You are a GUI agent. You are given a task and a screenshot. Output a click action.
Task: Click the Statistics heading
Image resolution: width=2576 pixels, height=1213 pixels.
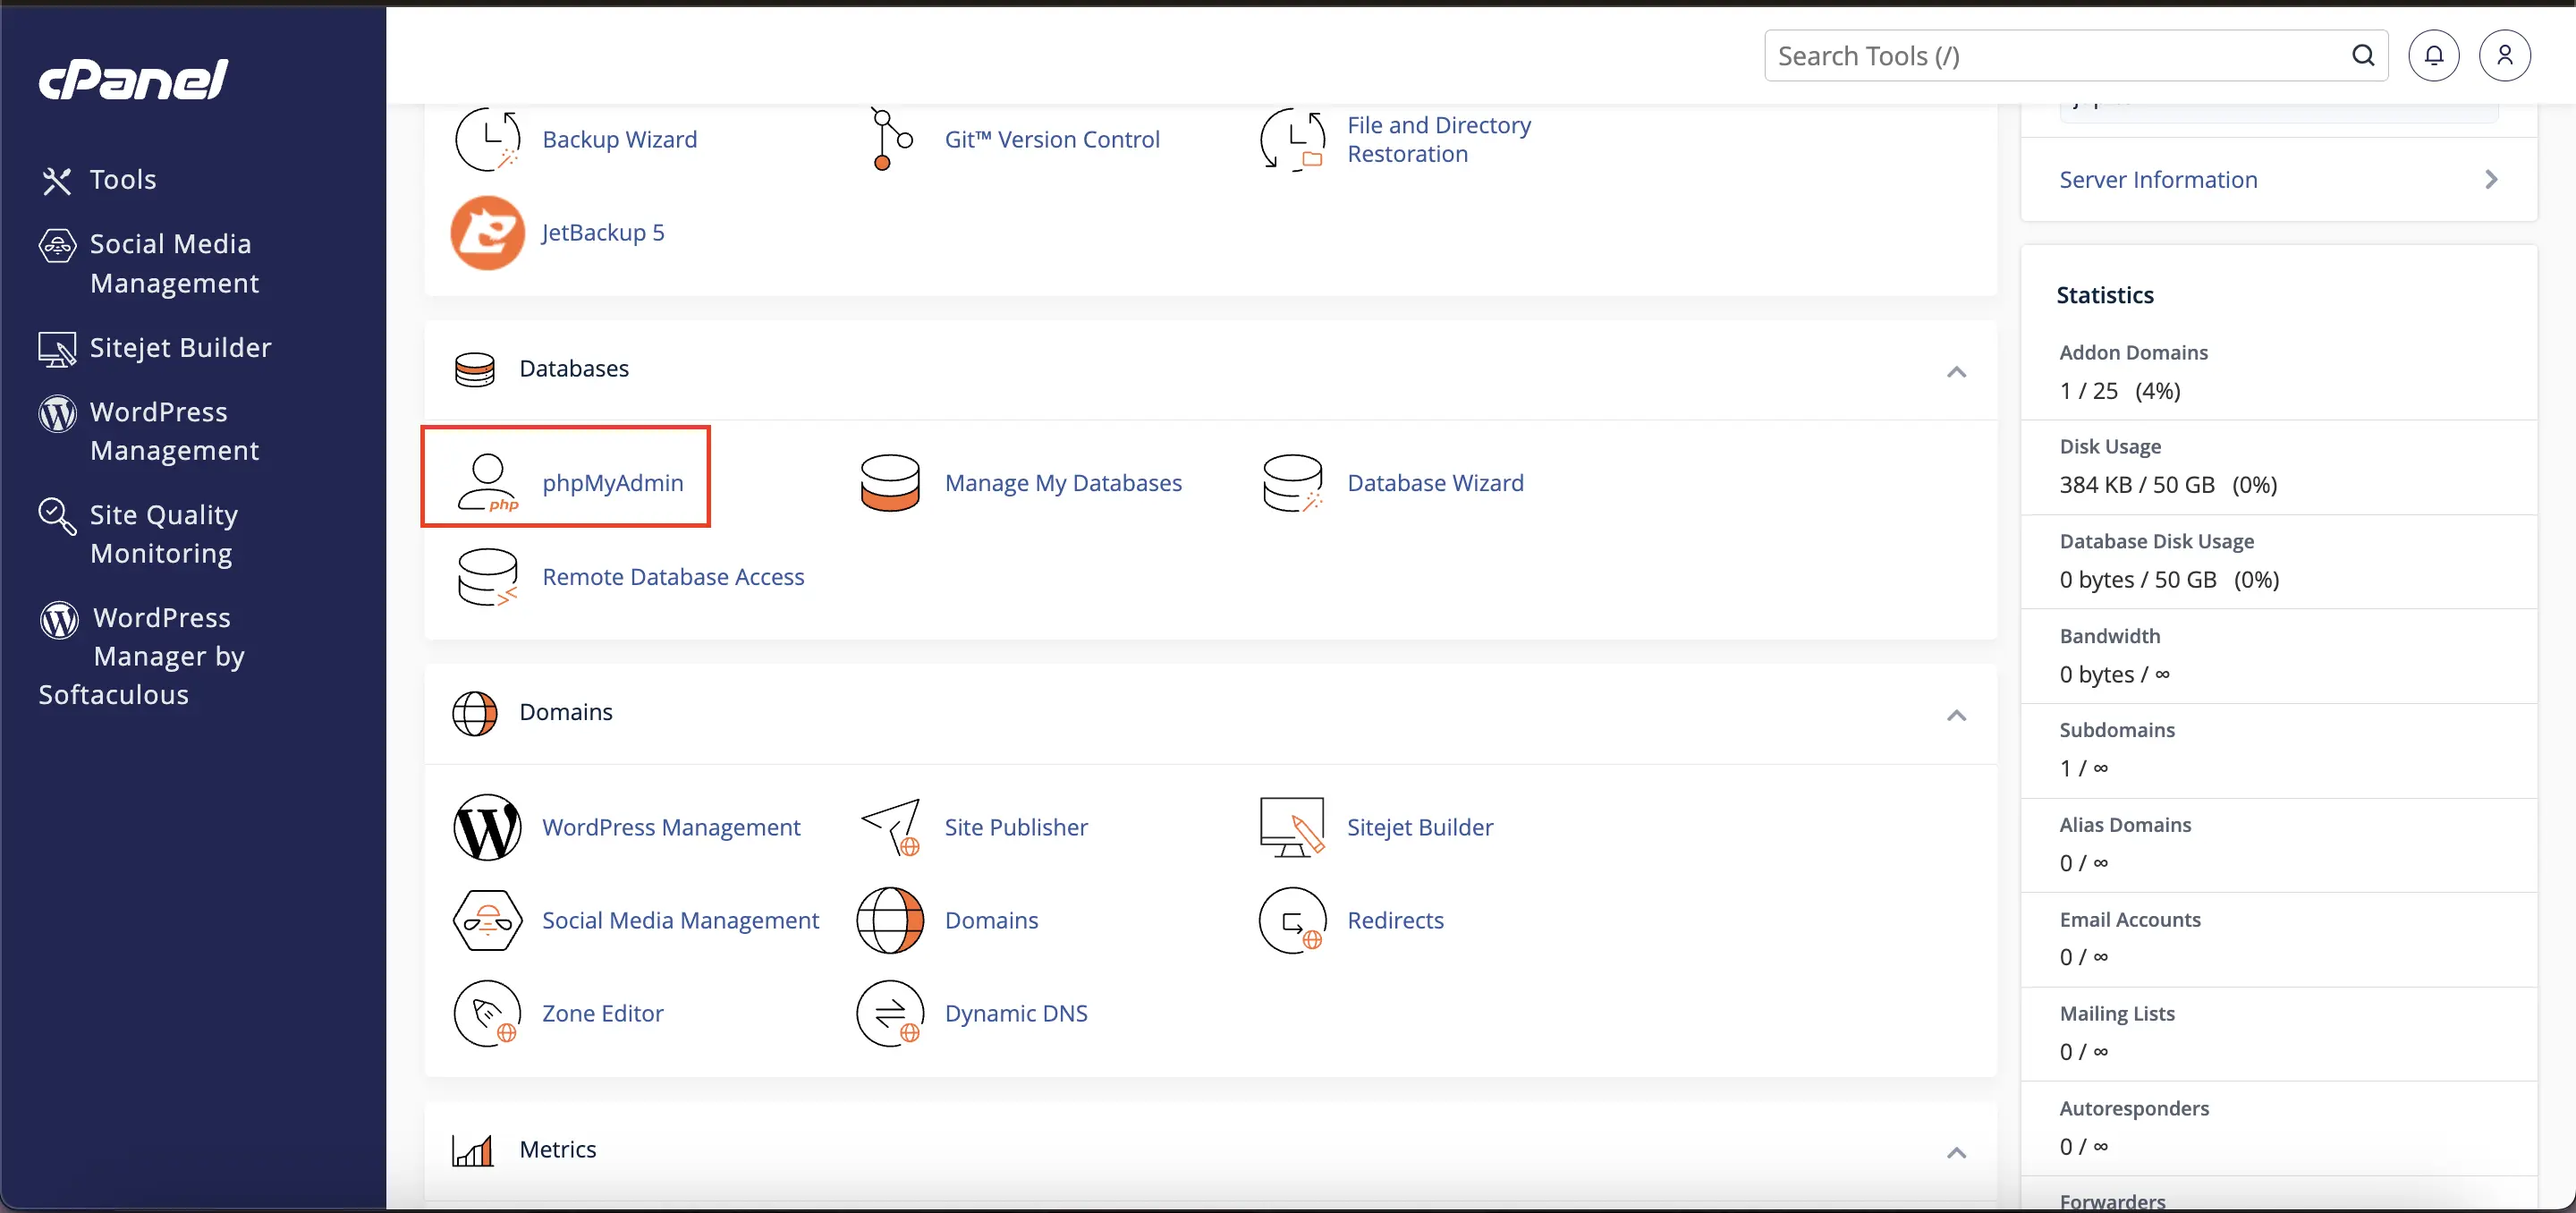pos(2105,295)
